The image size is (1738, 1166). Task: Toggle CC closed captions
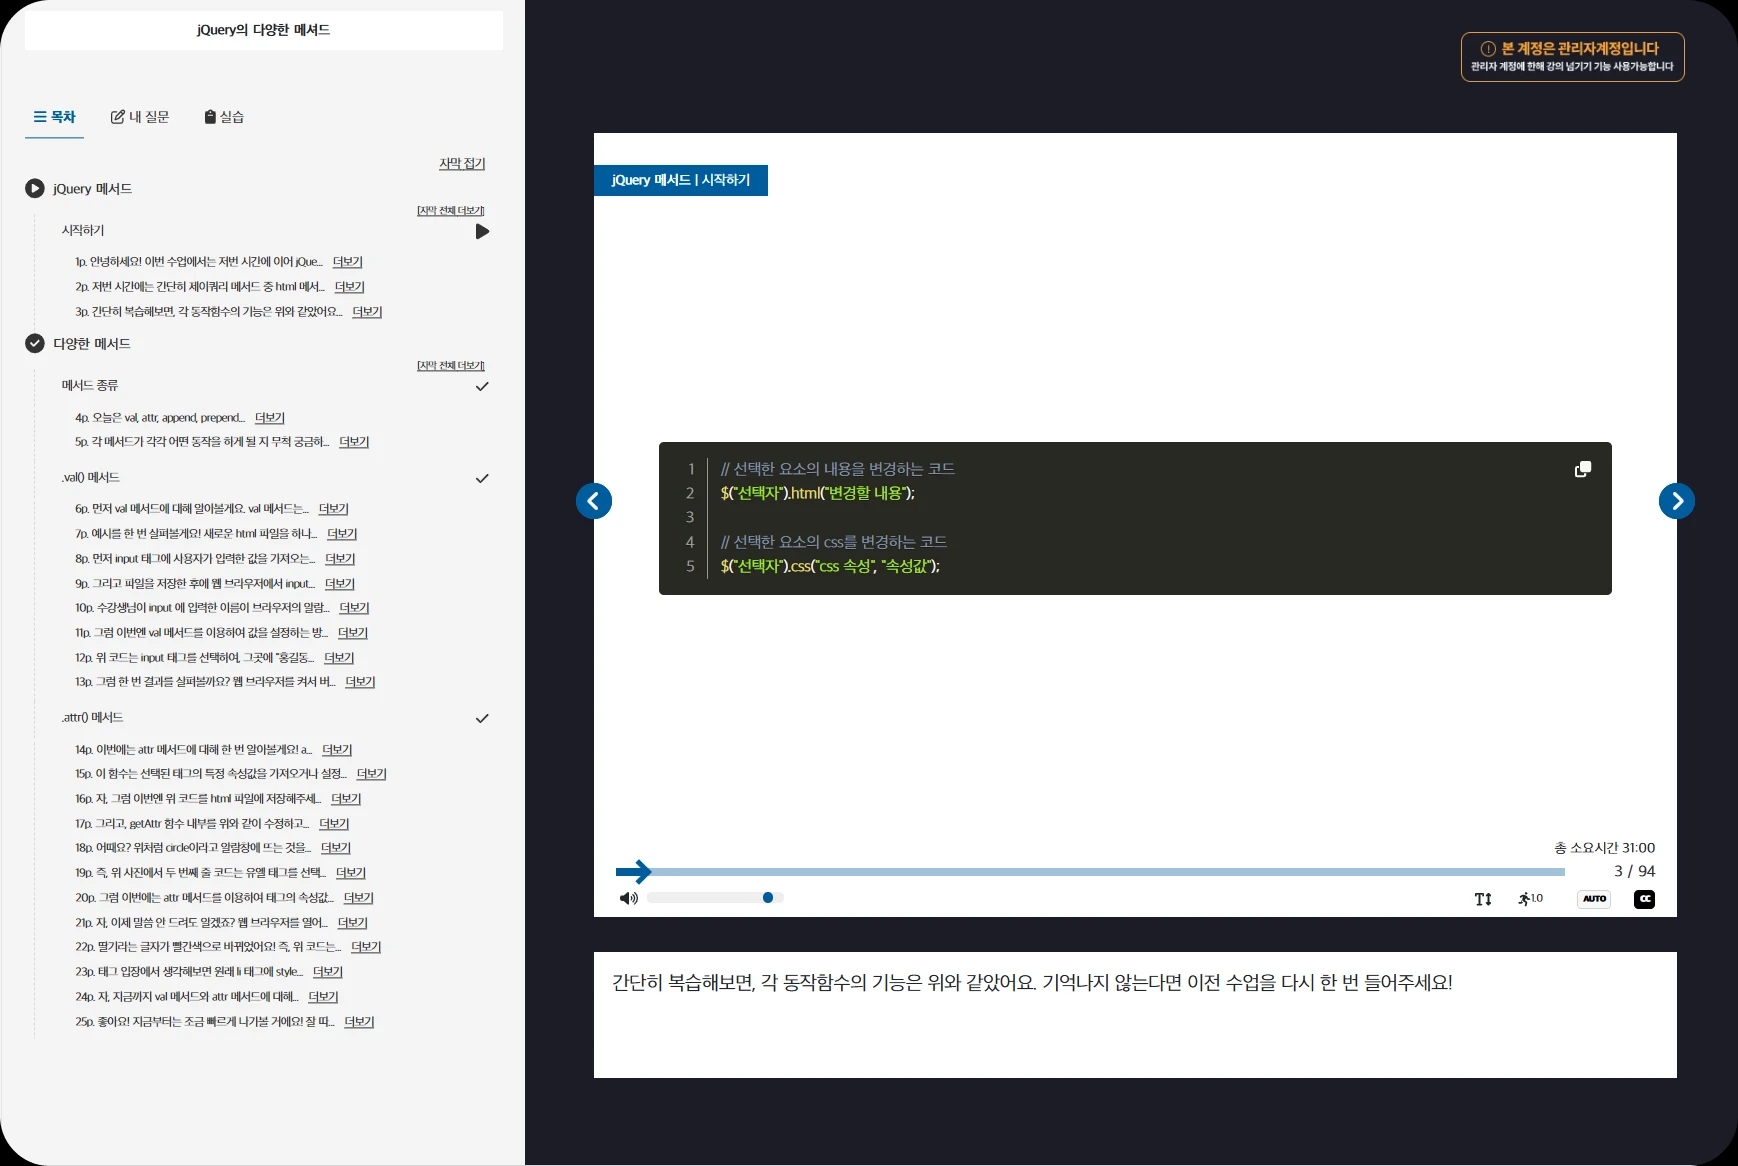[x=1644, y=899]
